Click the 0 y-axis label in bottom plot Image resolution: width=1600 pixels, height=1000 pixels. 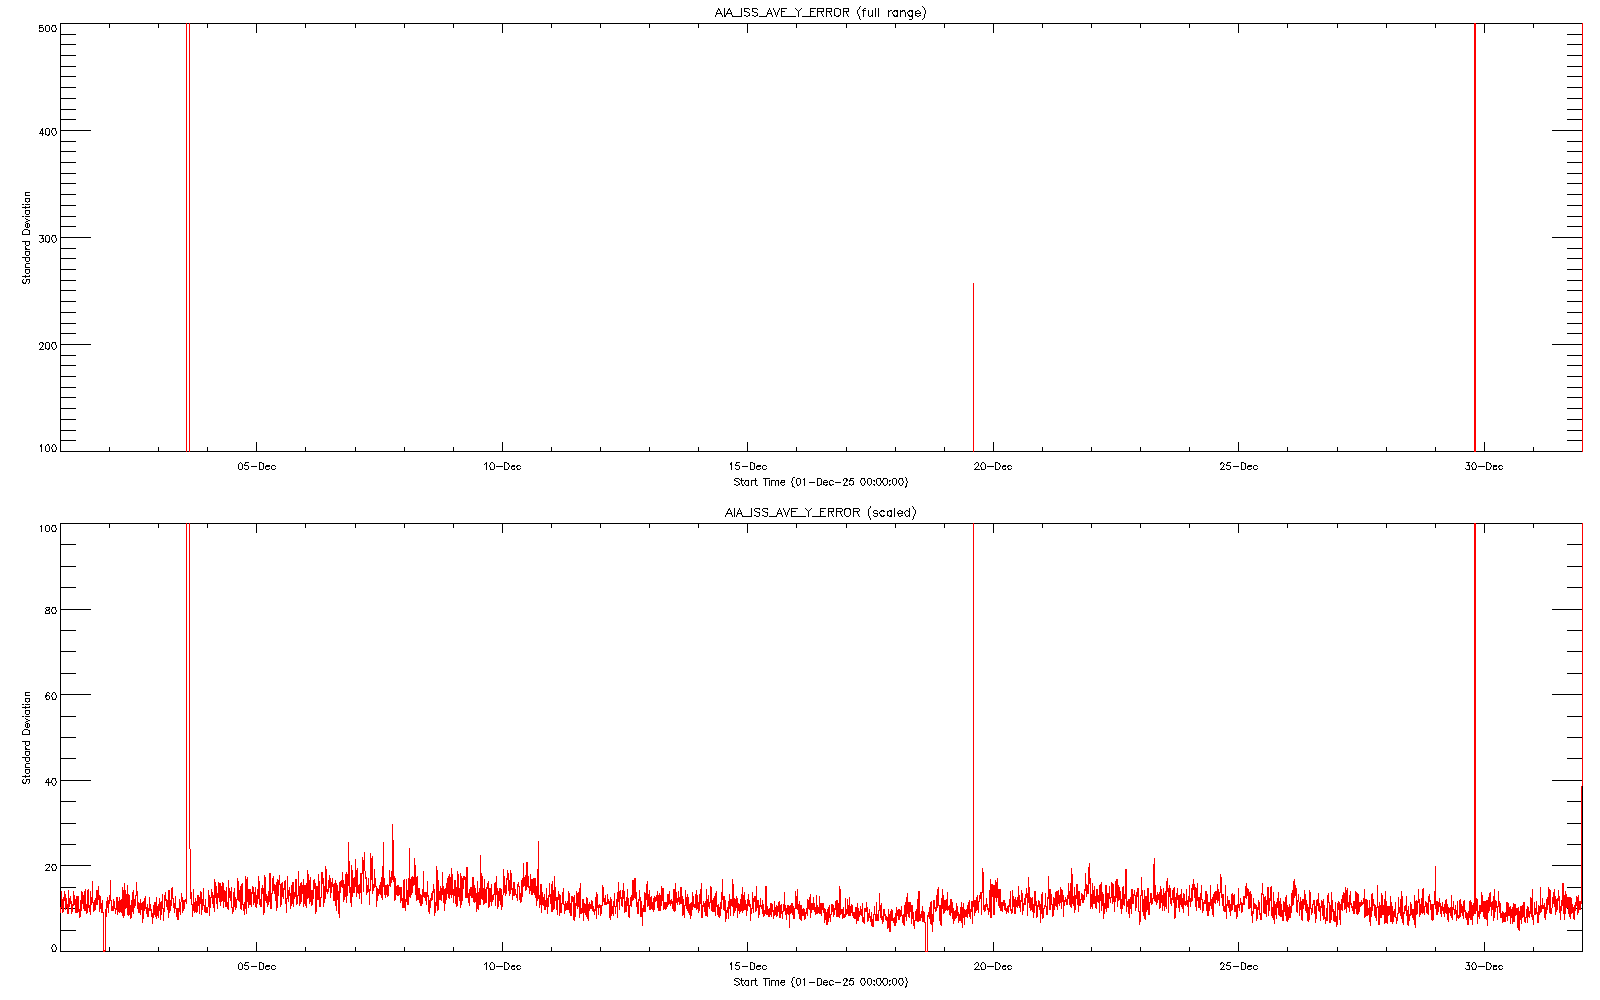(x=53, y=949)
